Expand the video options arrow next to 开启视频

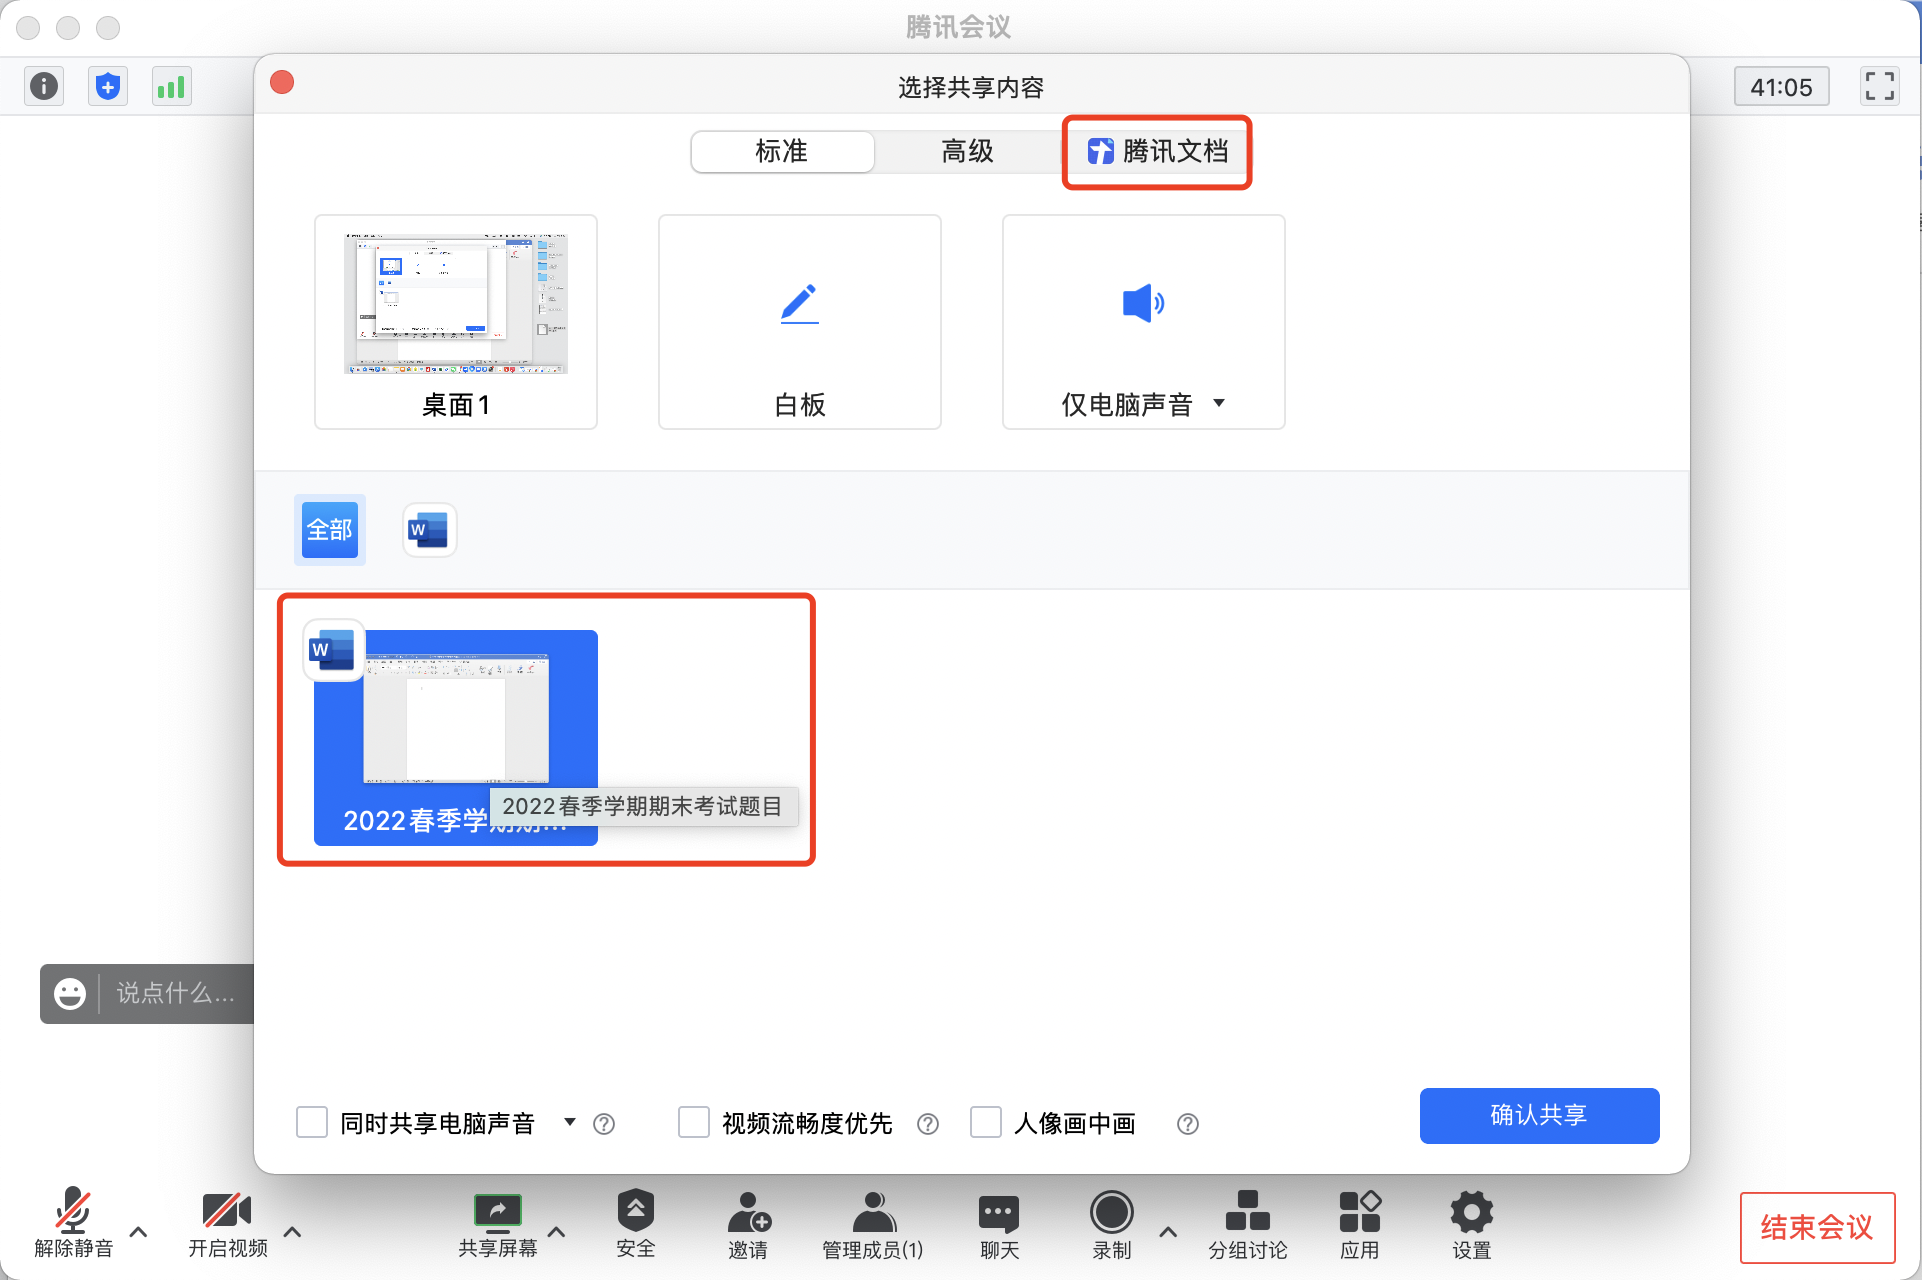pyautogui.click(x=293, y=1232)
